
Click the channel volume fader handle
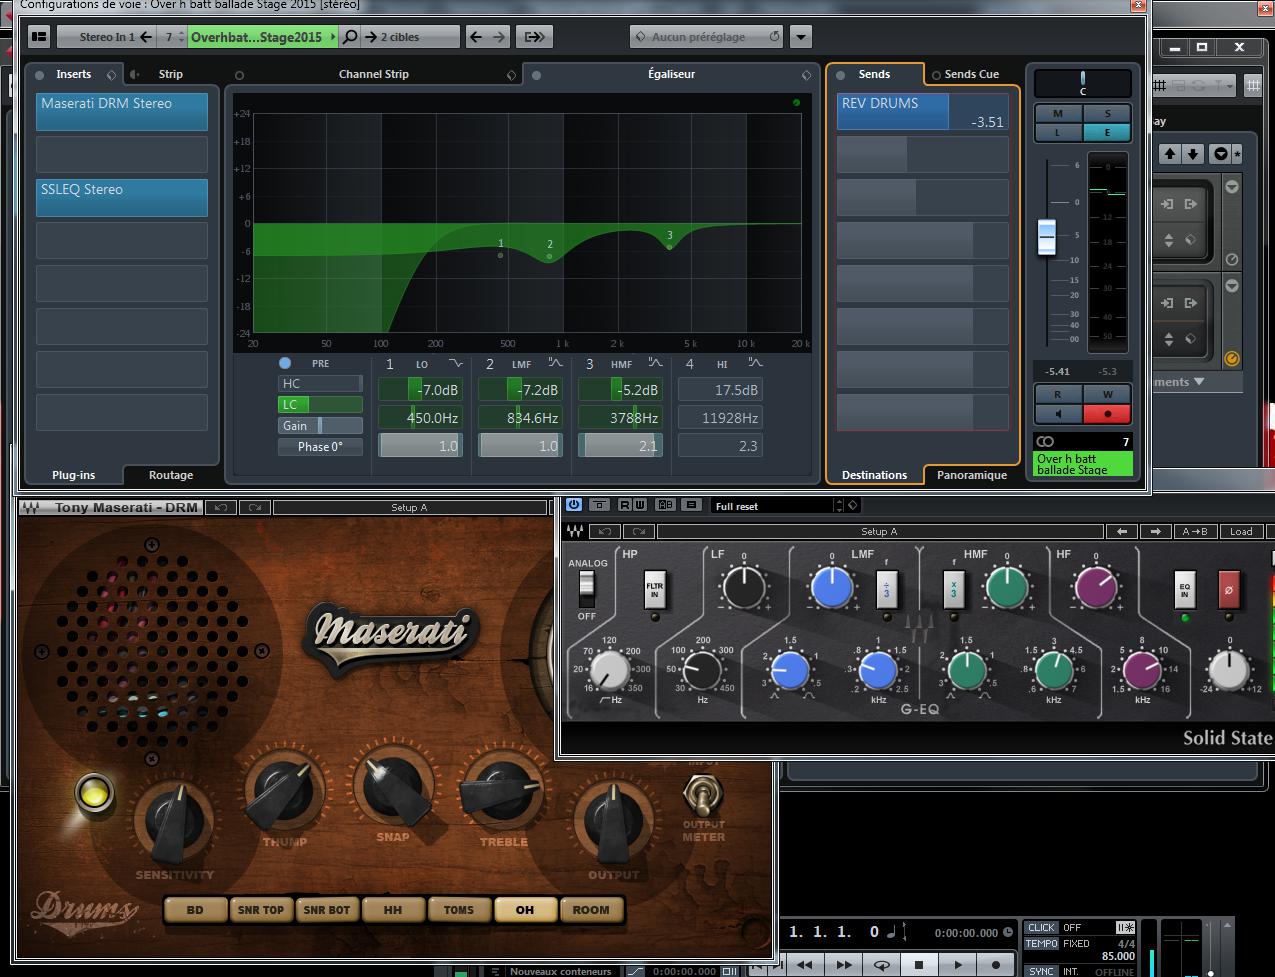[1046, 236]
